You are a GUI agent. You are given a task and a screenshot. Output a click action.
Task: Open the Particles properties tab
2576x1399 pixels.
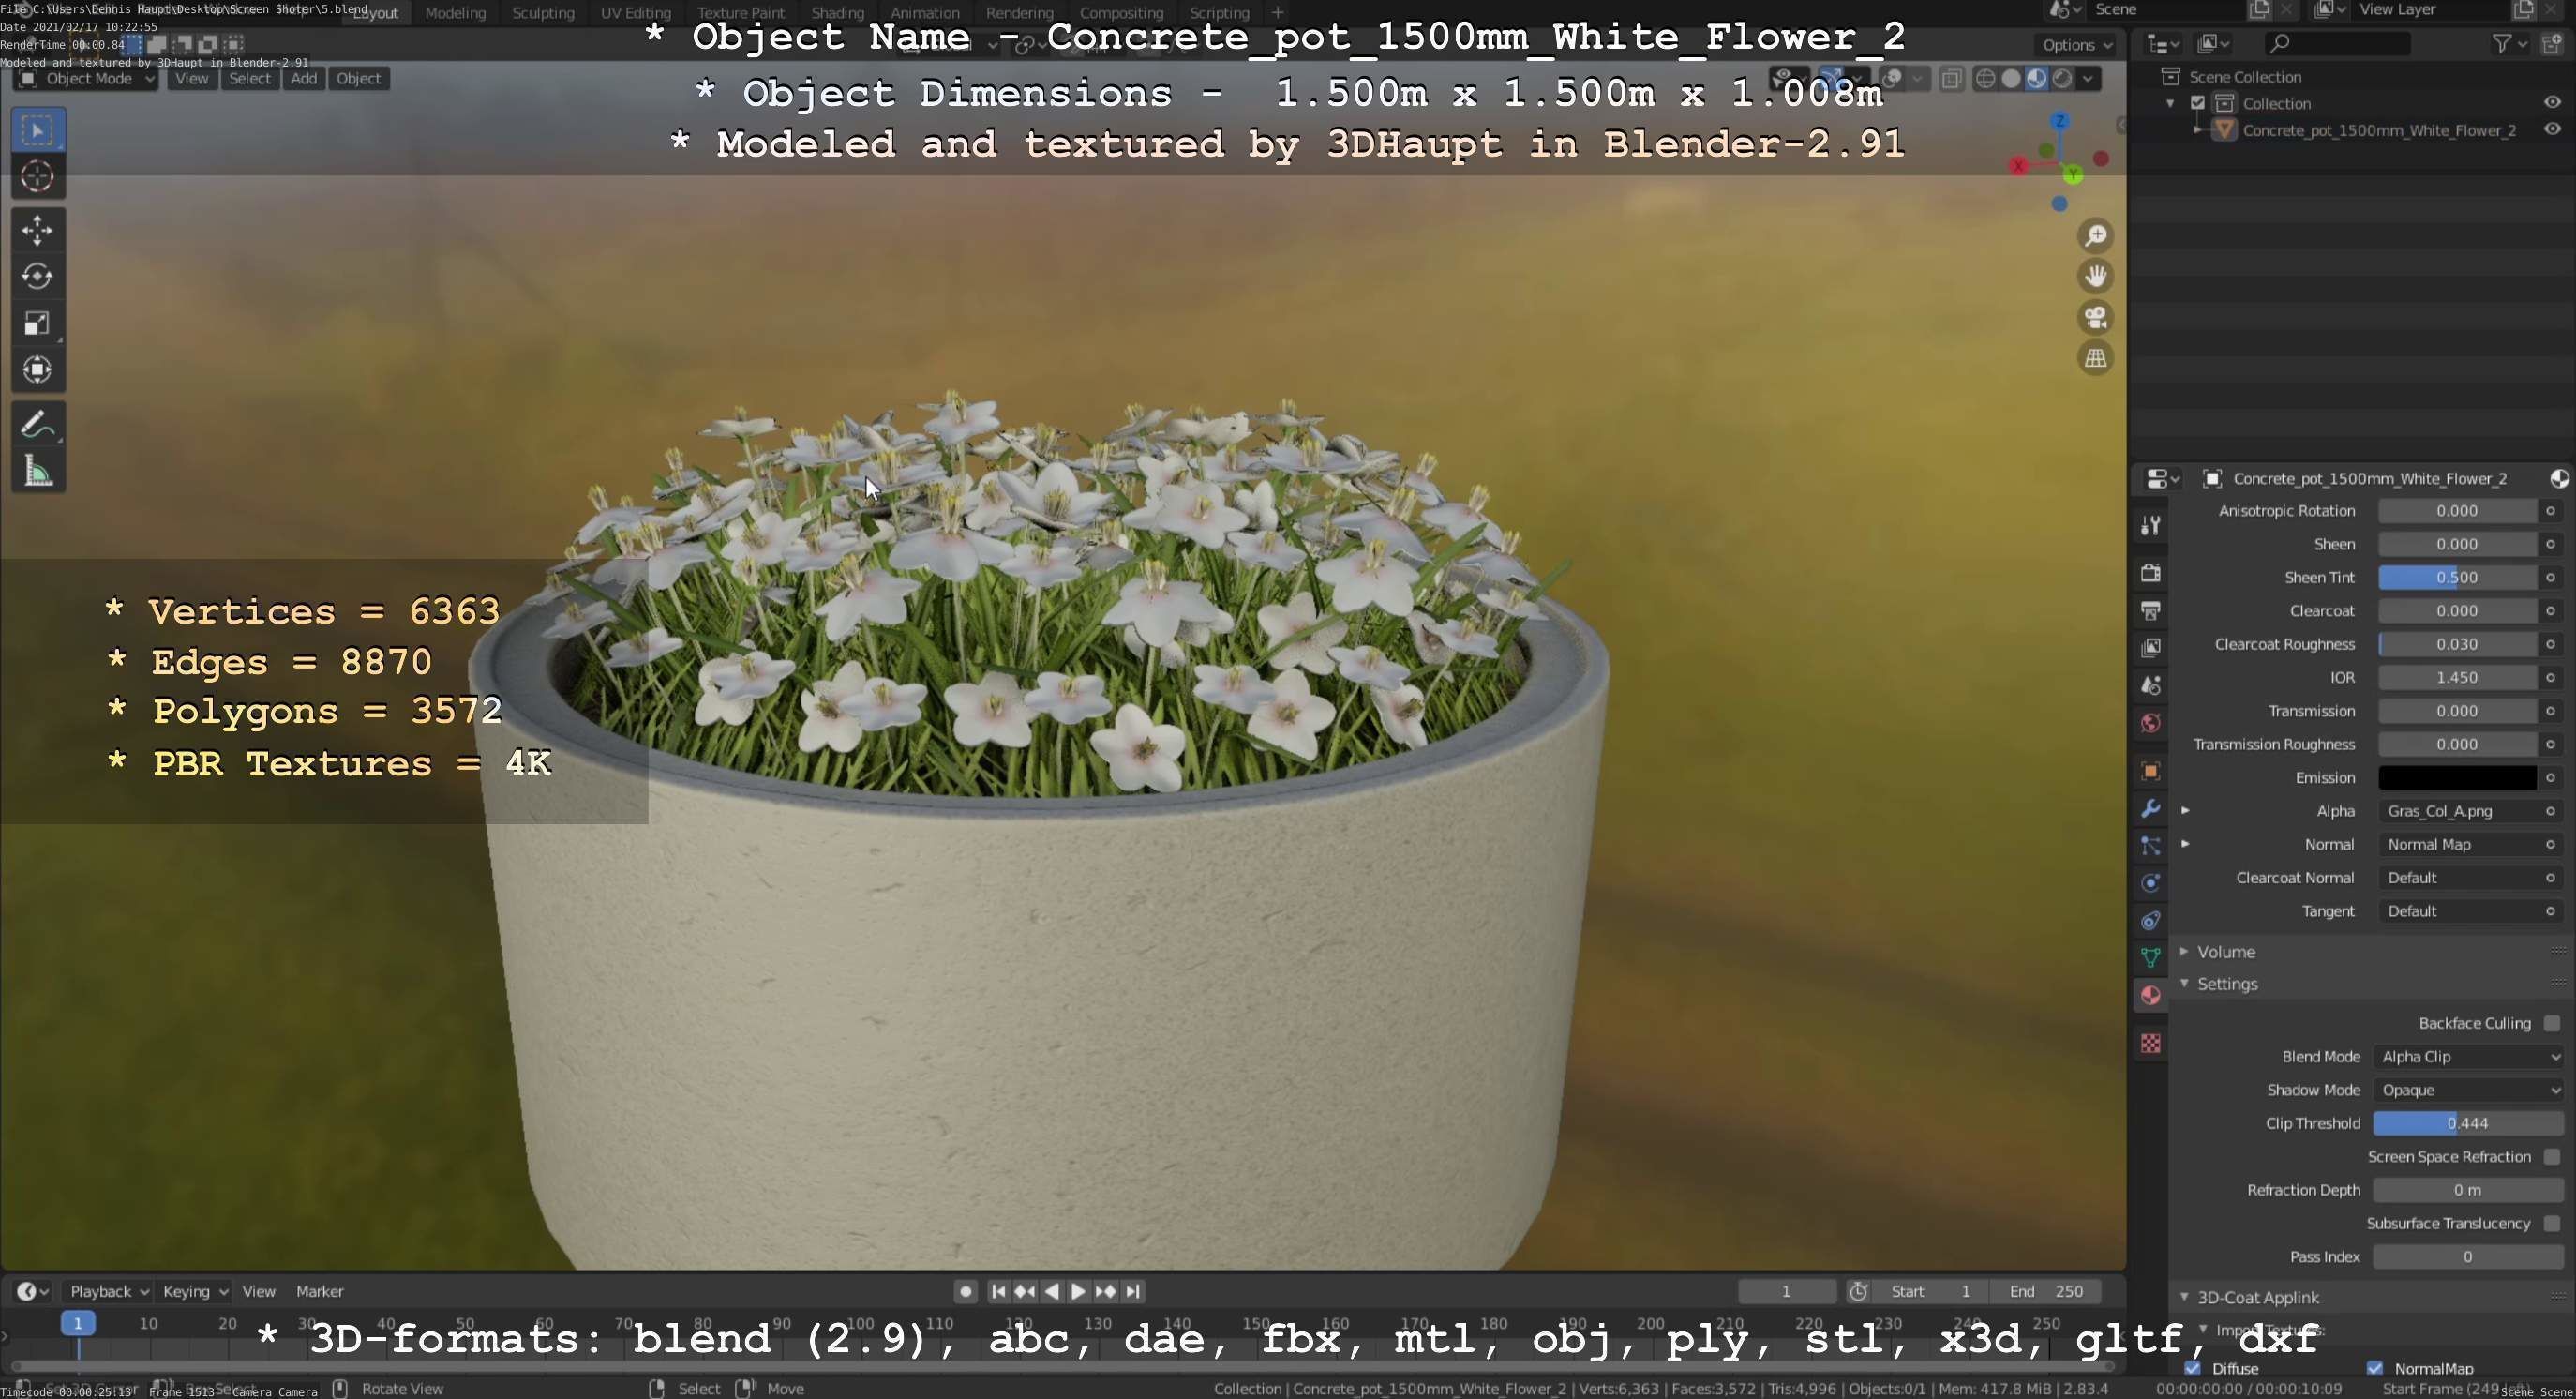click(x=2150, y=846)
